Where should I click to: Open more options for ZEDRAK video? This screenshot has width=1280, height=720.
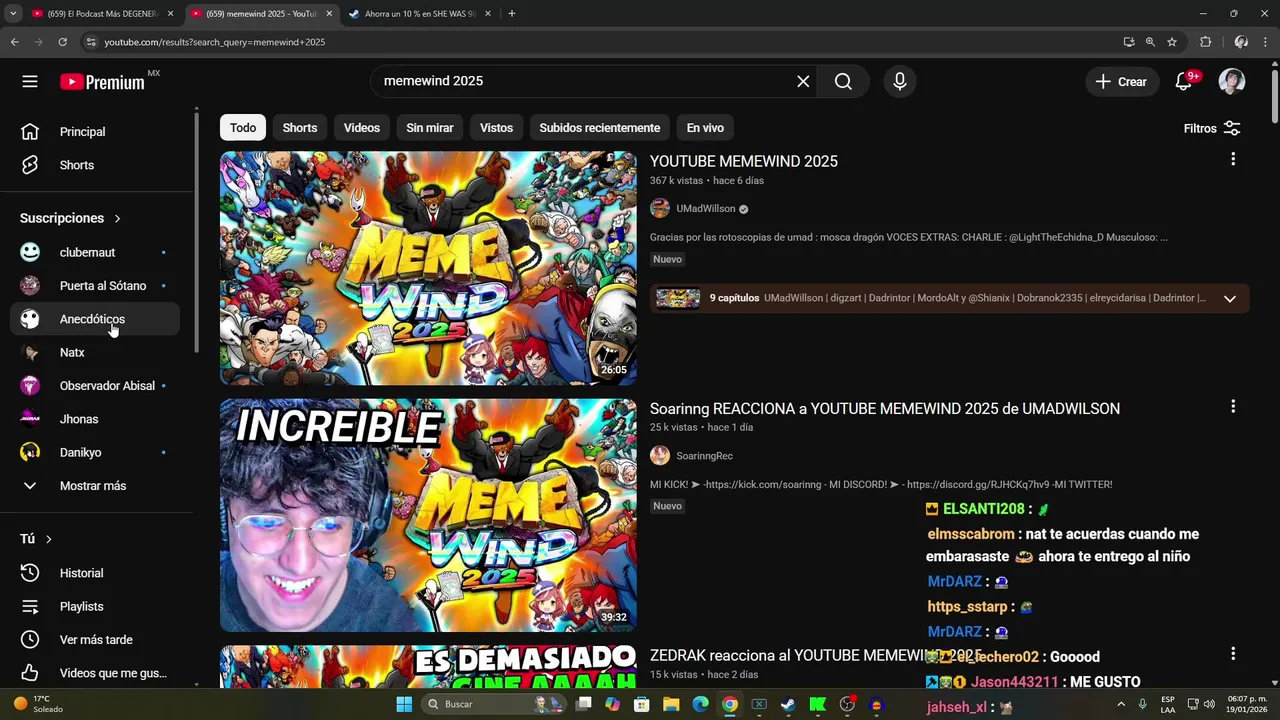pyautogui.click(x=1233, y=654)
